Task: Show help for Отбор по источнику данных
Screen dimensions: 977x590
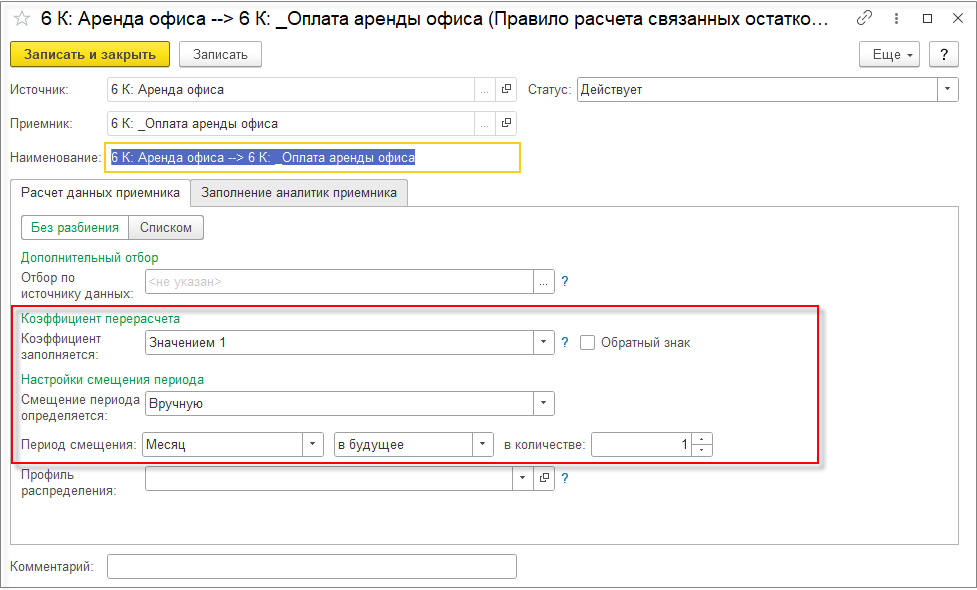Action: [x=565, y=282]
